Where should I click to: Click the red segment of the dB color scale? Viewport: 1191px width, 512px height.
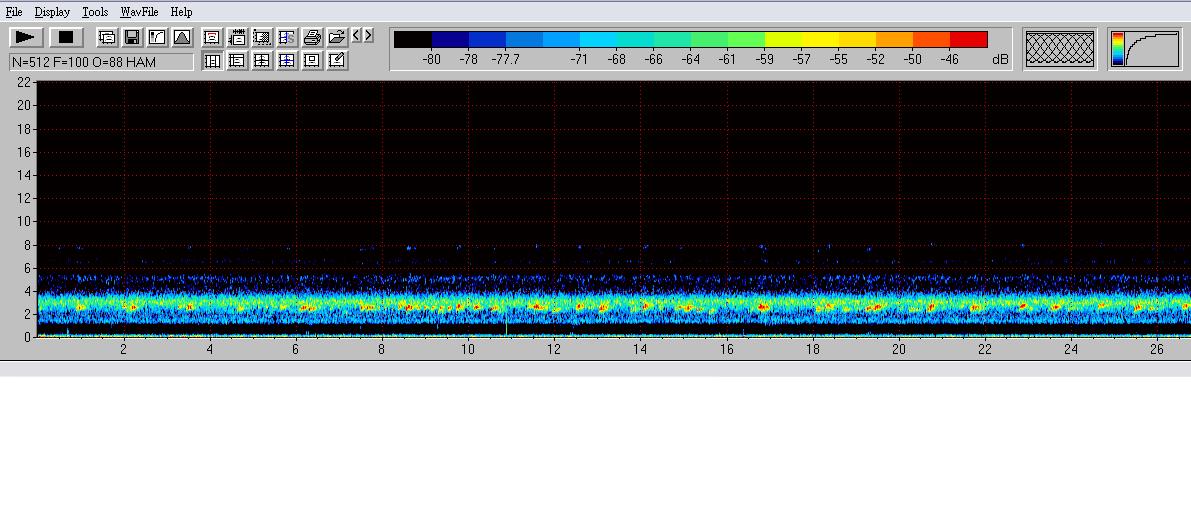coord(968,39)
